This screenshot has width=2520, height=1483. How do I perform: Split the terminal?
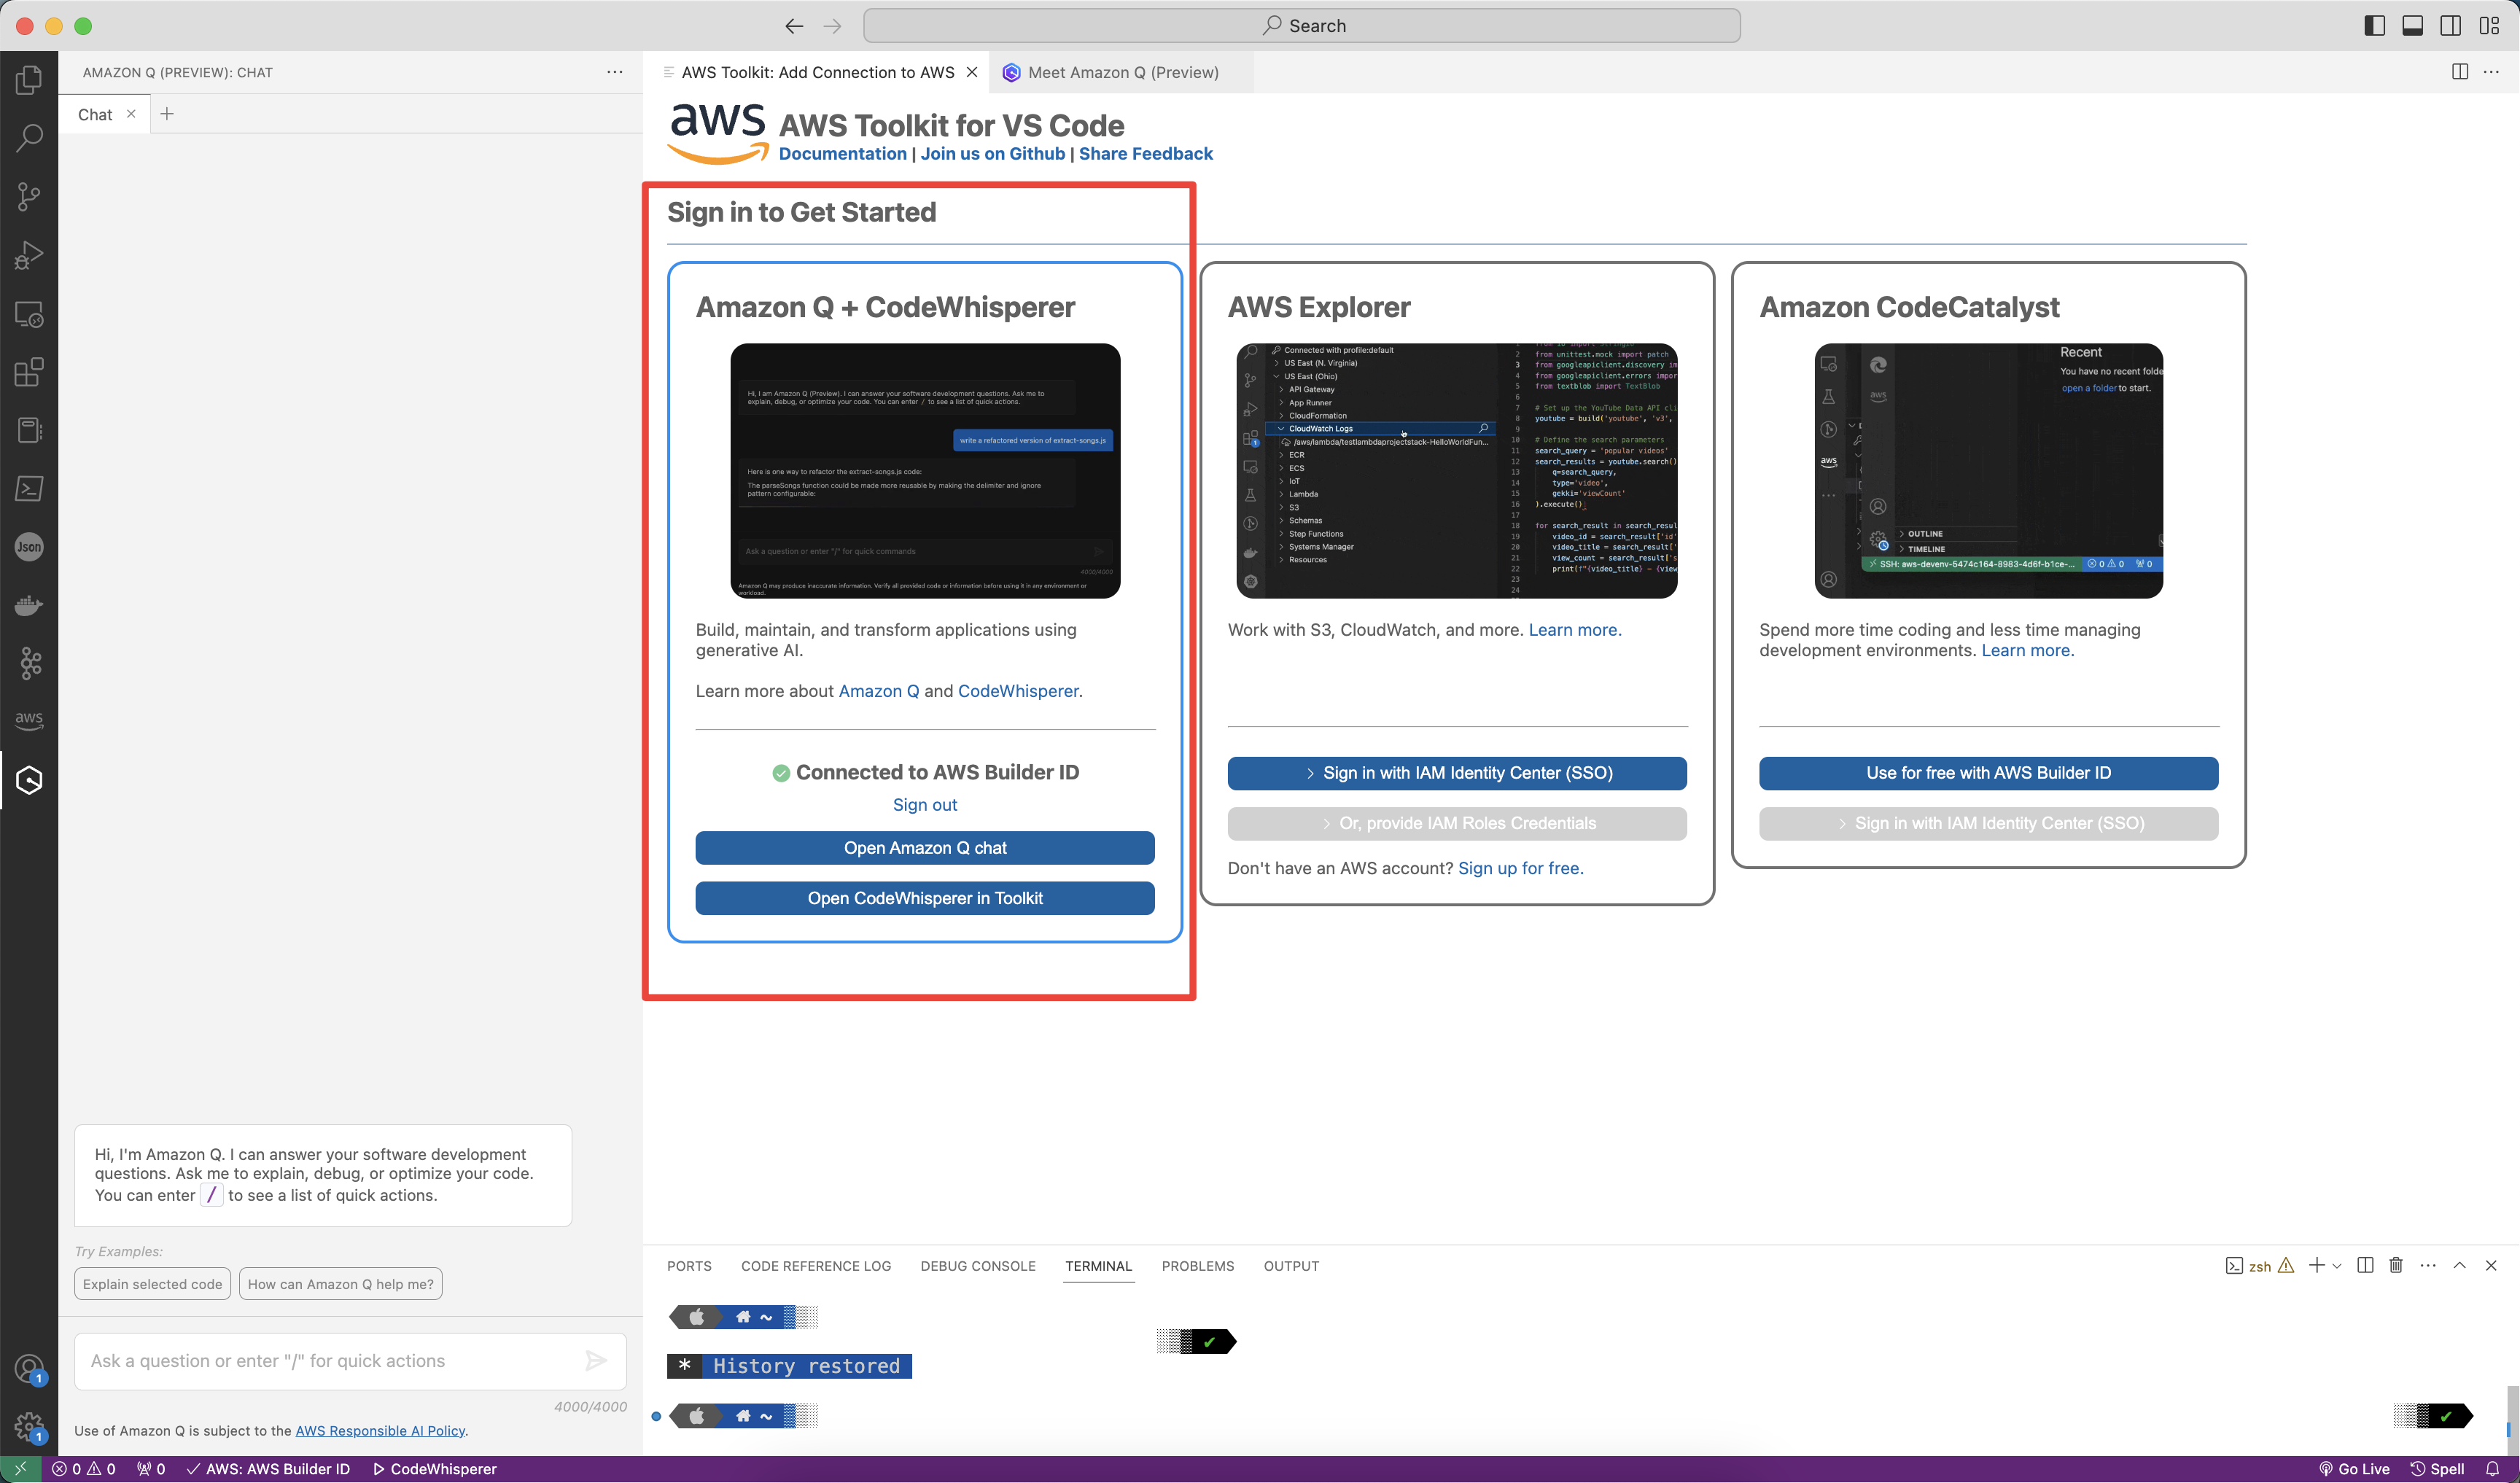point(2365,1265)
